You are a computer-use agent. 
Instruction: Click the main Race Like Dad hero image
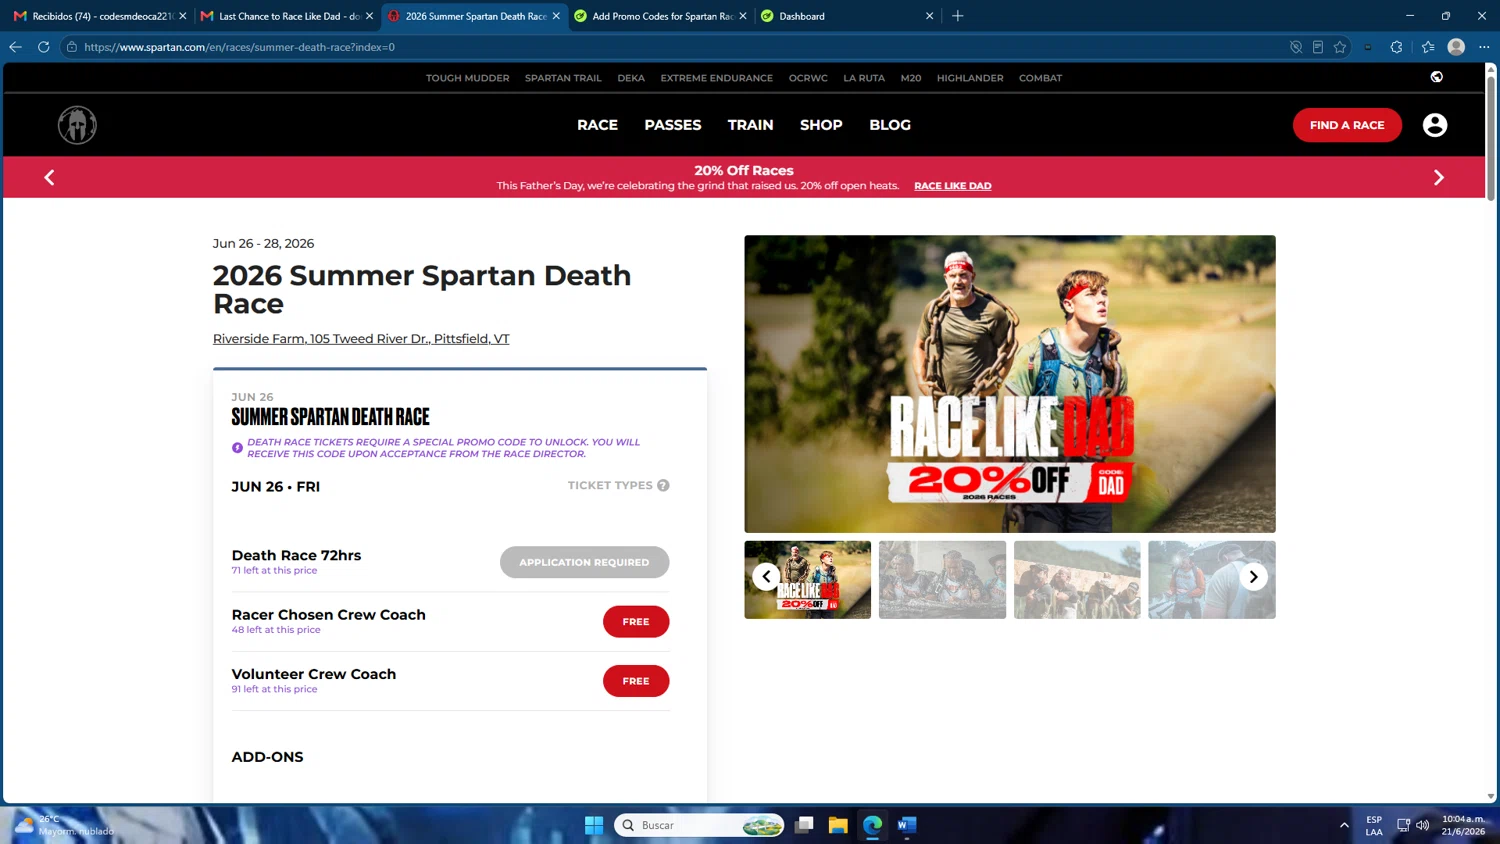(x=1010, y=384)
